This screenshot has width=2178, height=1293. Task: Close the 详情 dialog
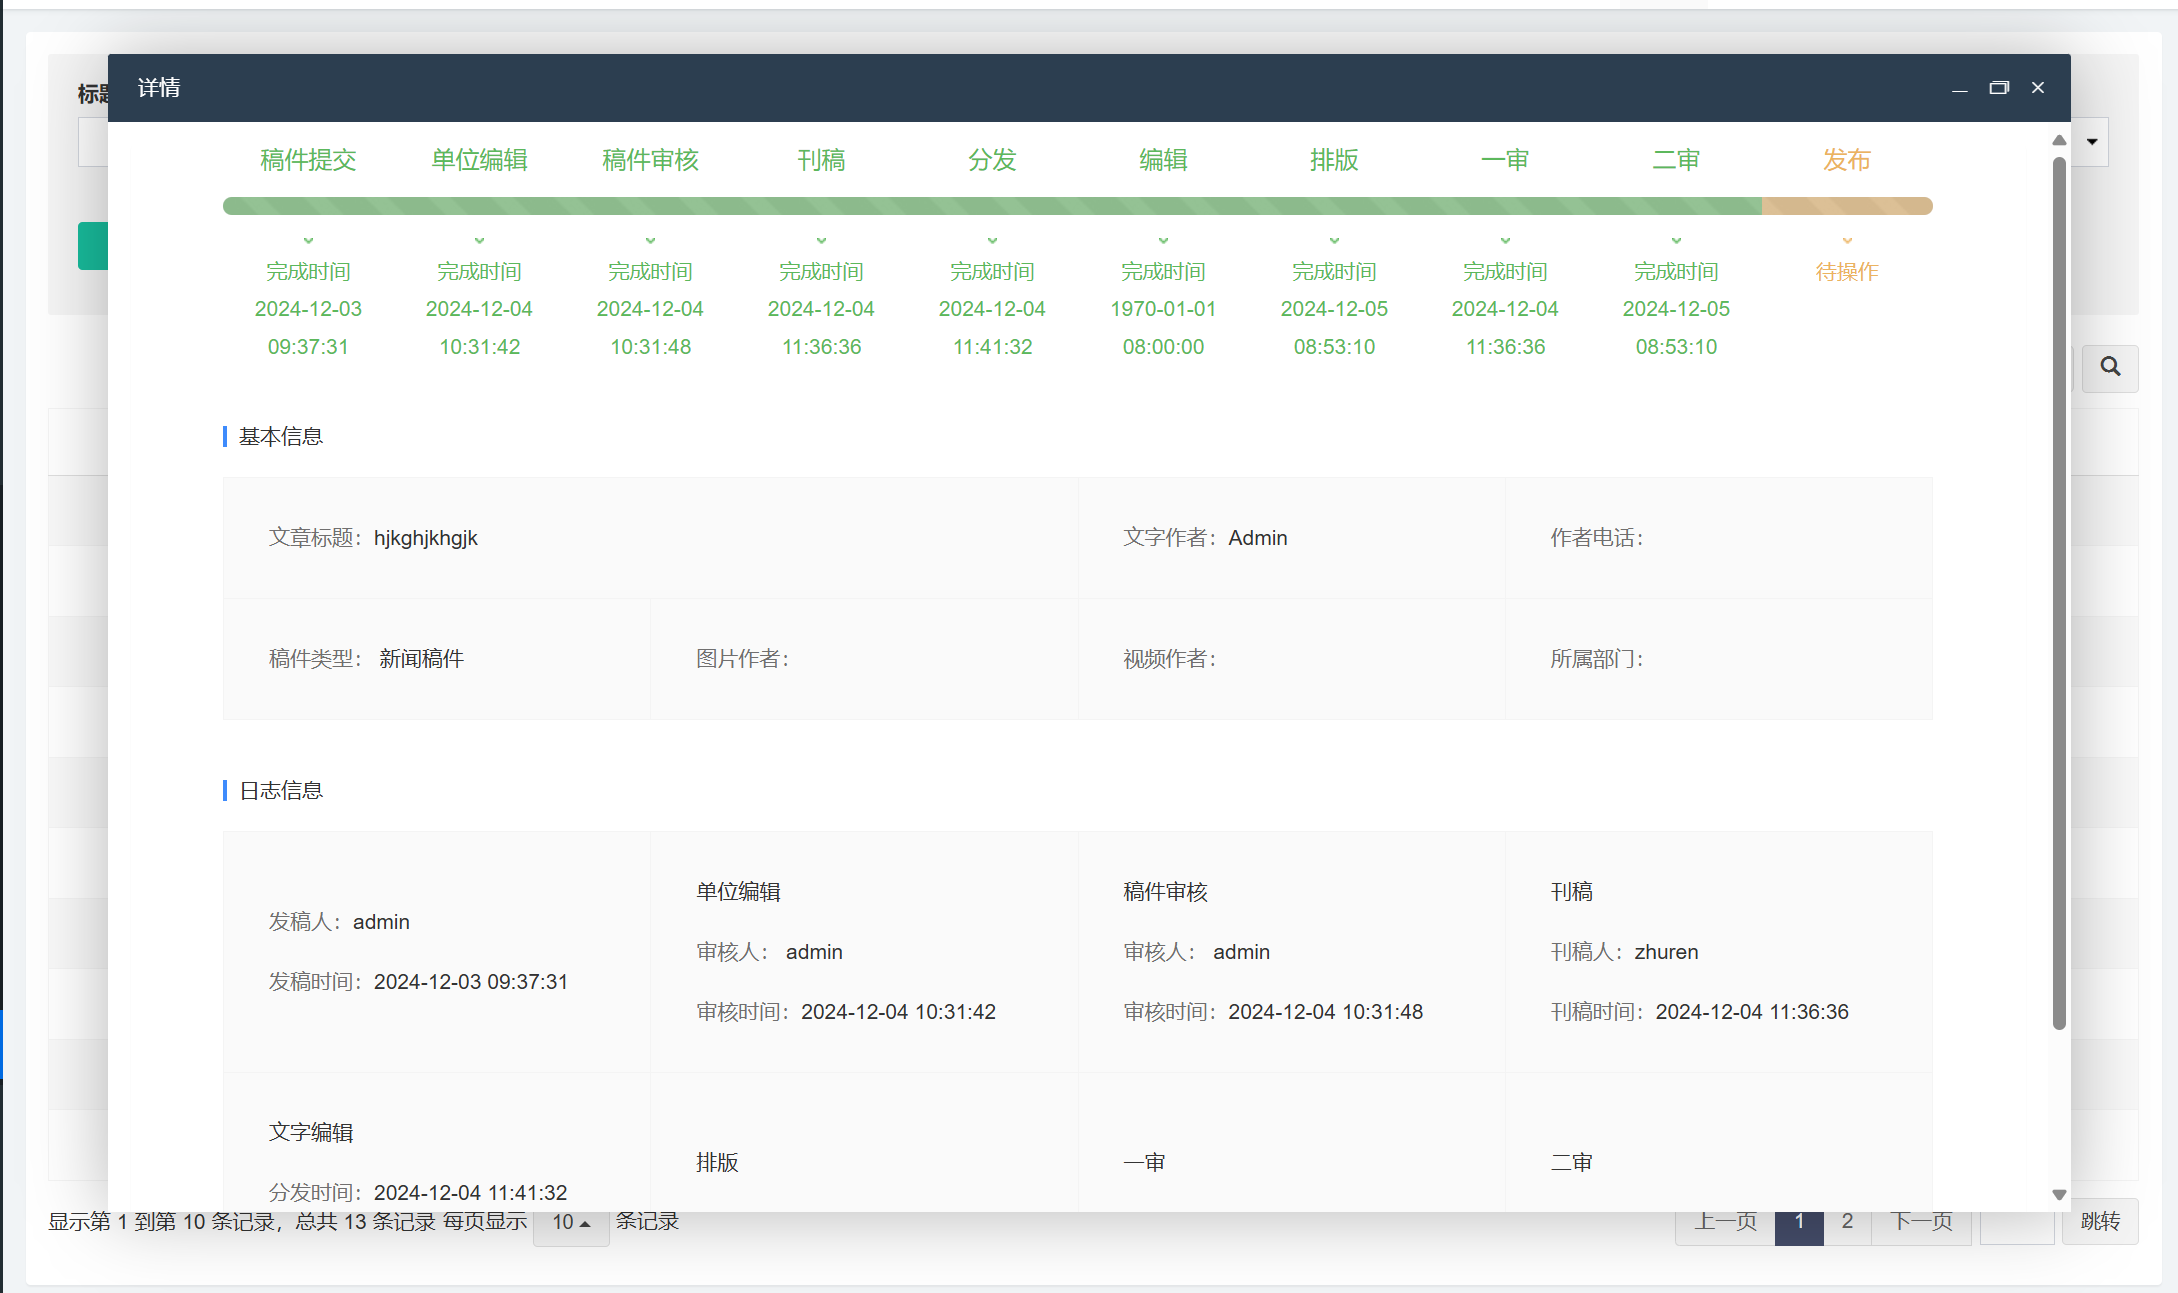[x=2038, y=88]
